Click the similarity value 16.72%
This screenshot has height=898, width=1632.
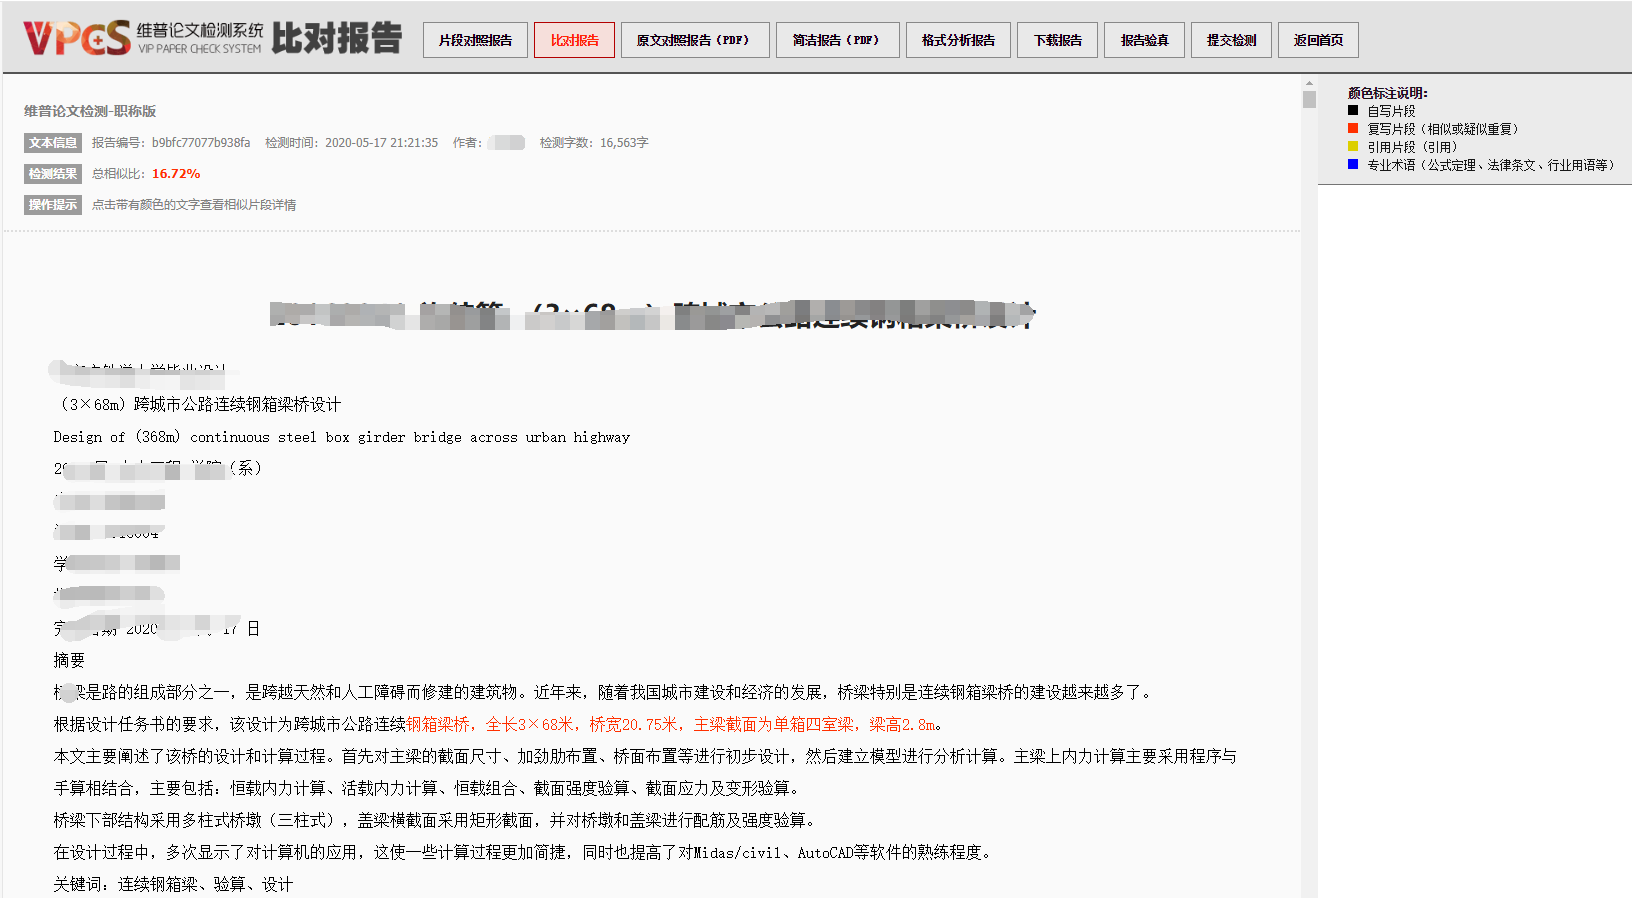176,173
